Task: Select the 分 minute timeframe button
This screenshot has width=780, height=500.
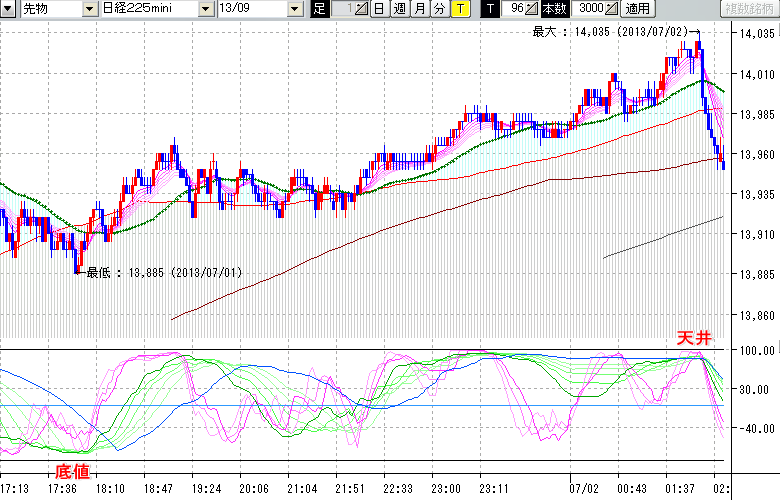Action: (x=439, y=9)
